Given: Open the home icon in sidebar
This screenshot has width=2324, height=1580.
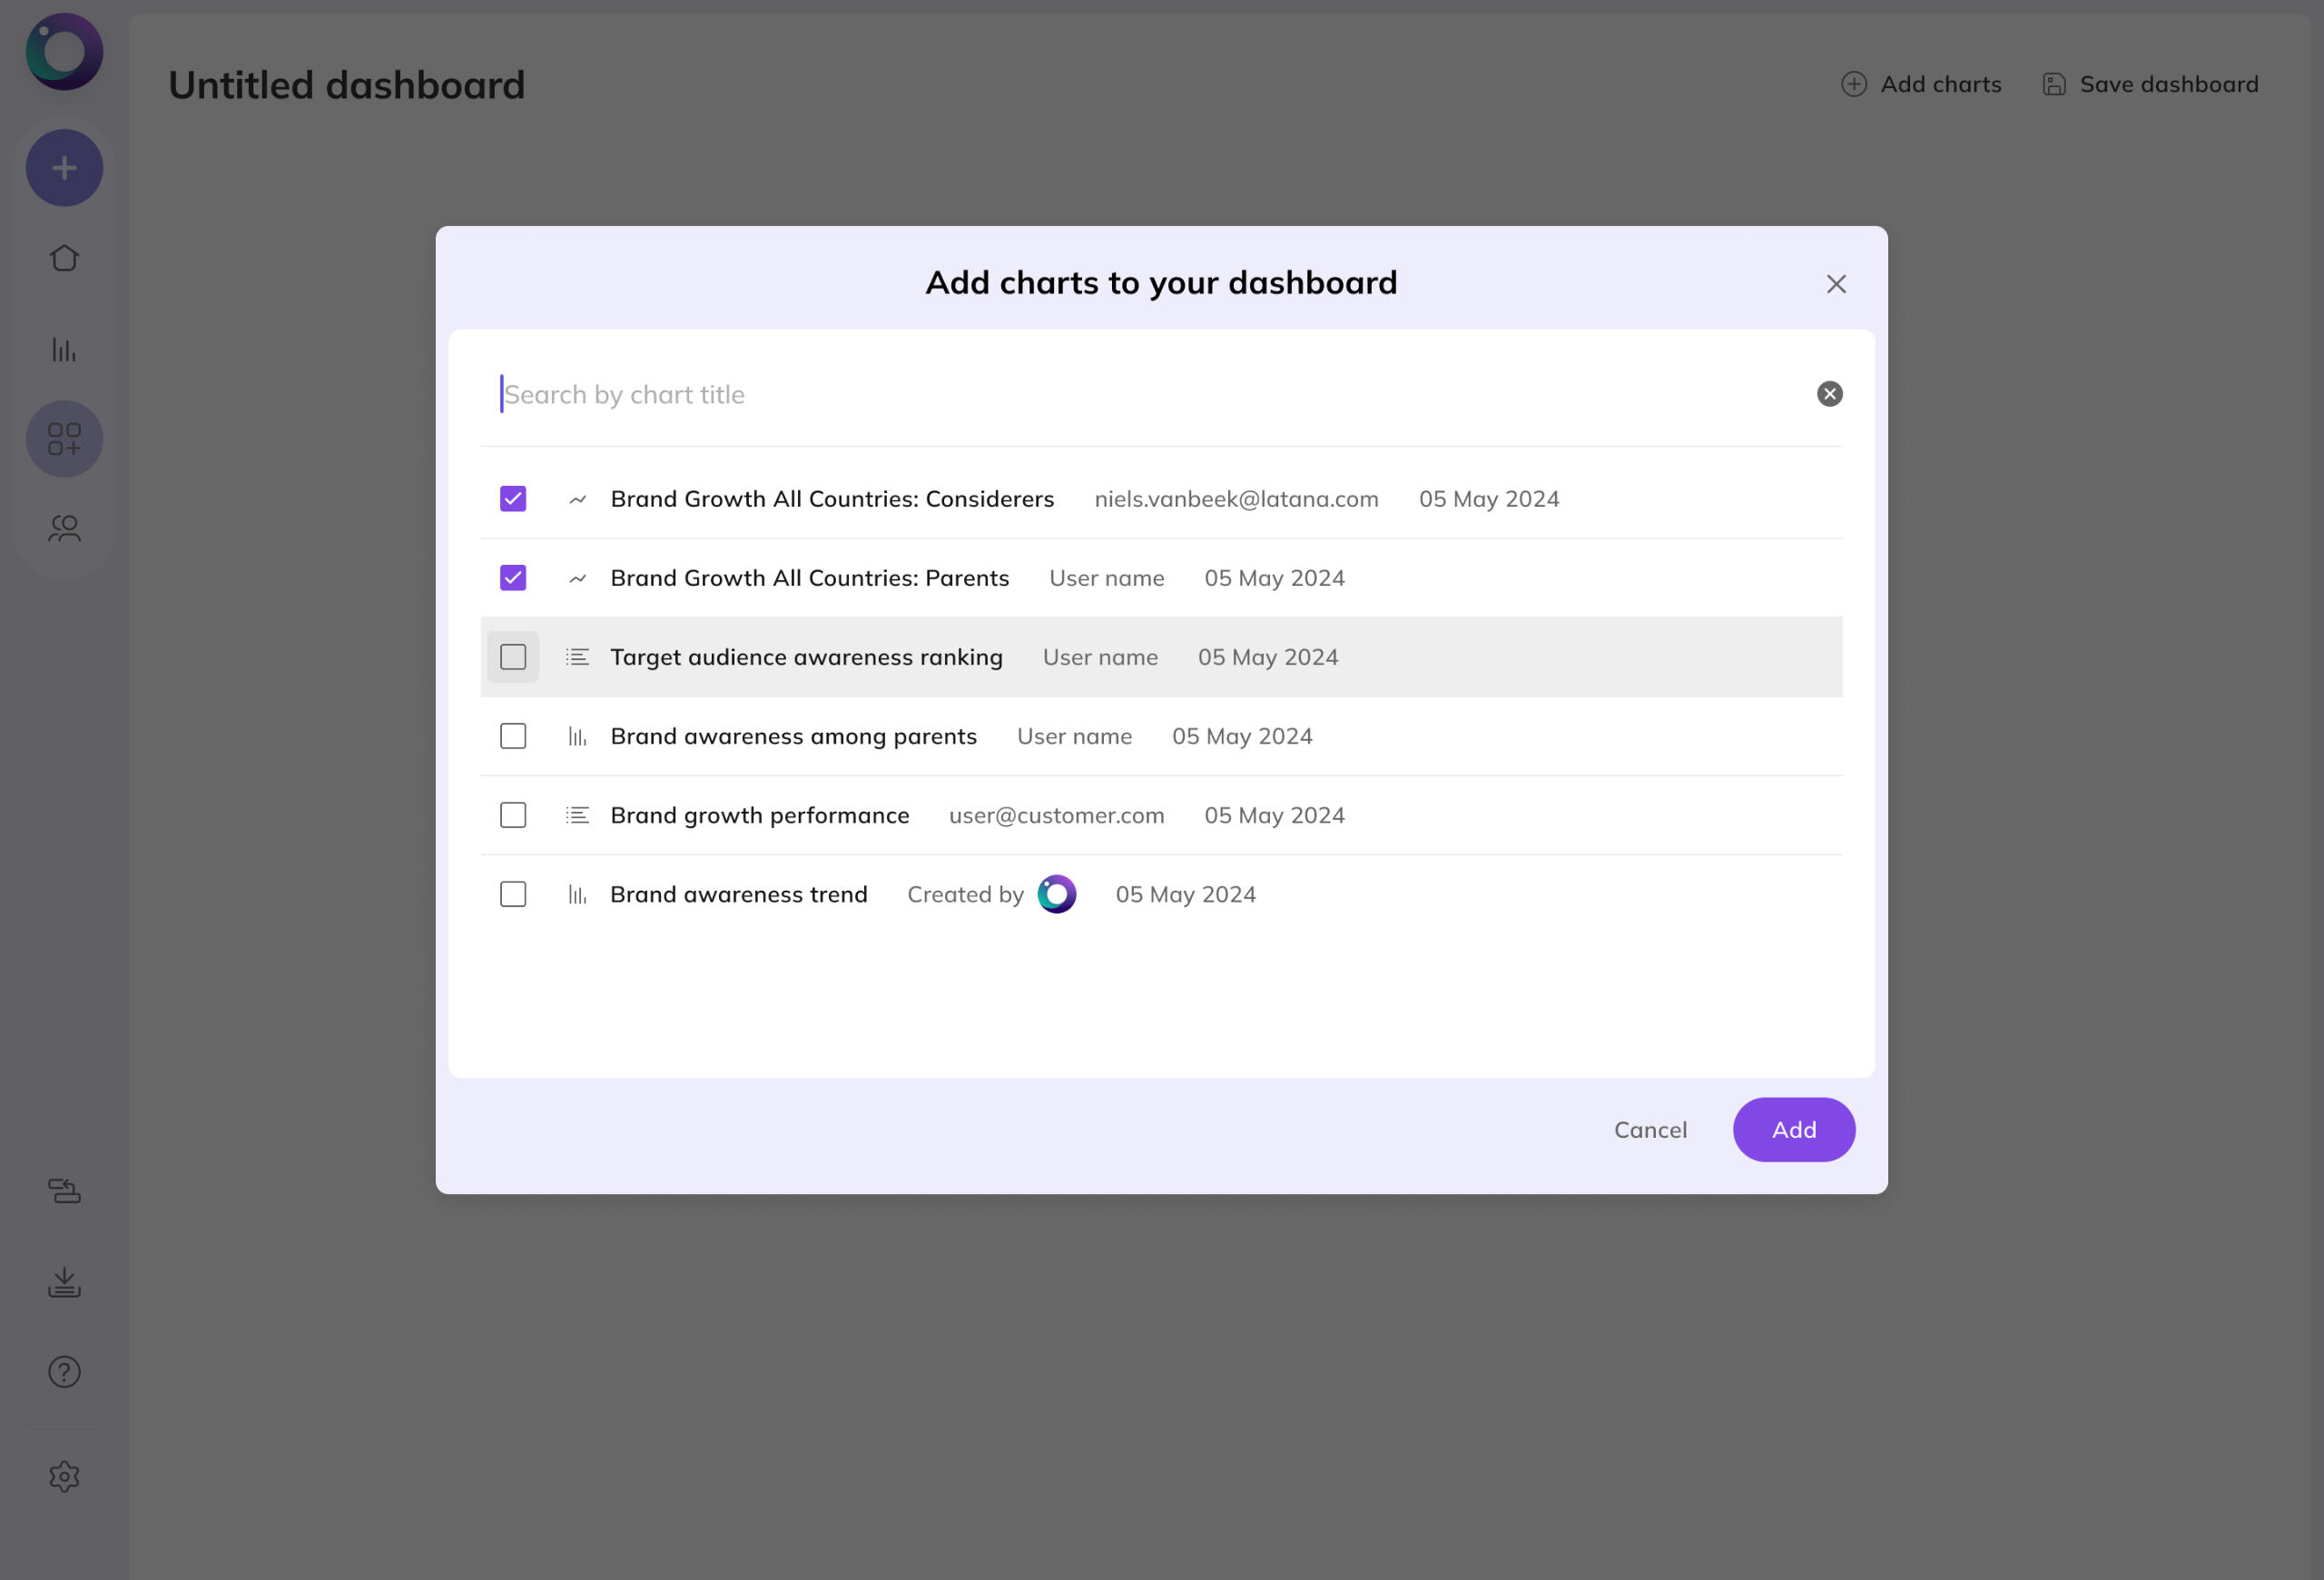Looking at the screenshot, I should (64, 258).
